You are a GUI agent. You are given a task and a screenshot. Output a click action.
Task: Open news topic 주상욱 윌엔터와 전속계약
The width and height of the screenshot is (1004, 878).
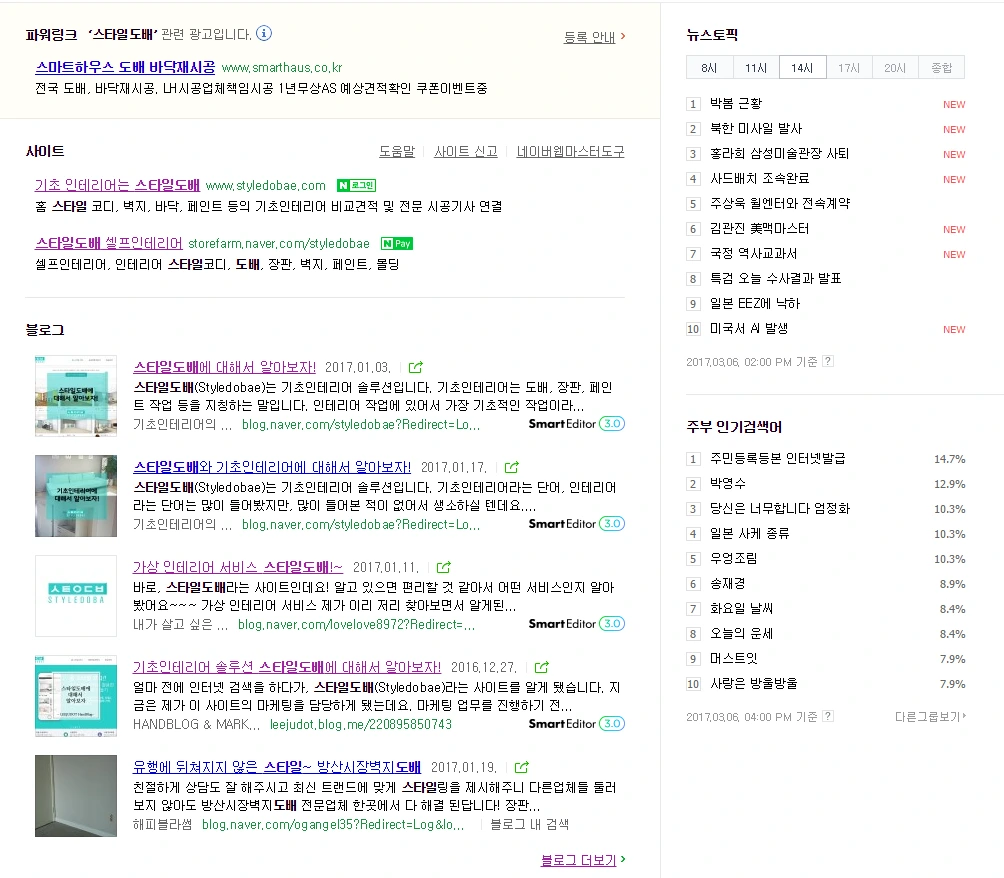780,204
